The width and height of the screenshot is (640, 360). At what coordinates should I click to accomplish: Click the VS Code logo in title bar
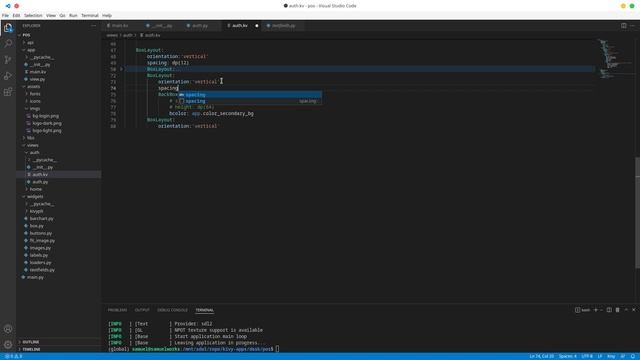click(x=8, y=6)
